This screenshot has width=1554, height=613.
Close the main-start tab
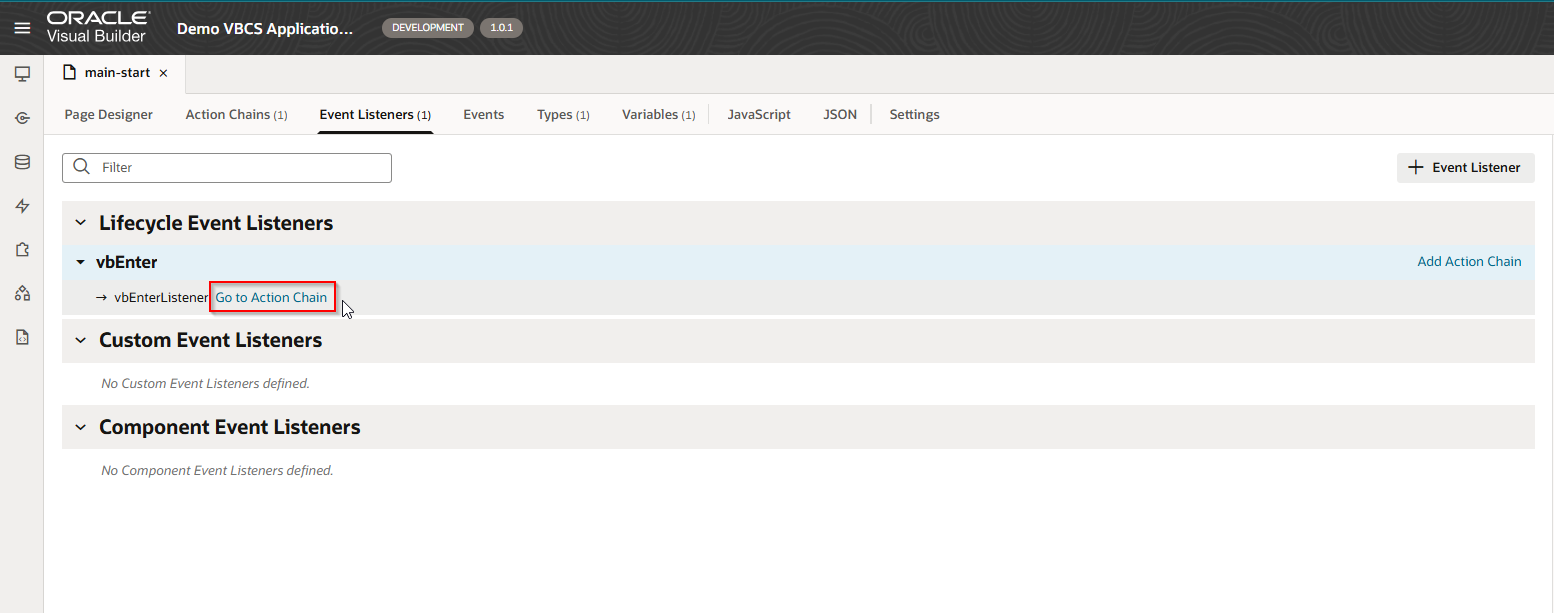(163, 73)
